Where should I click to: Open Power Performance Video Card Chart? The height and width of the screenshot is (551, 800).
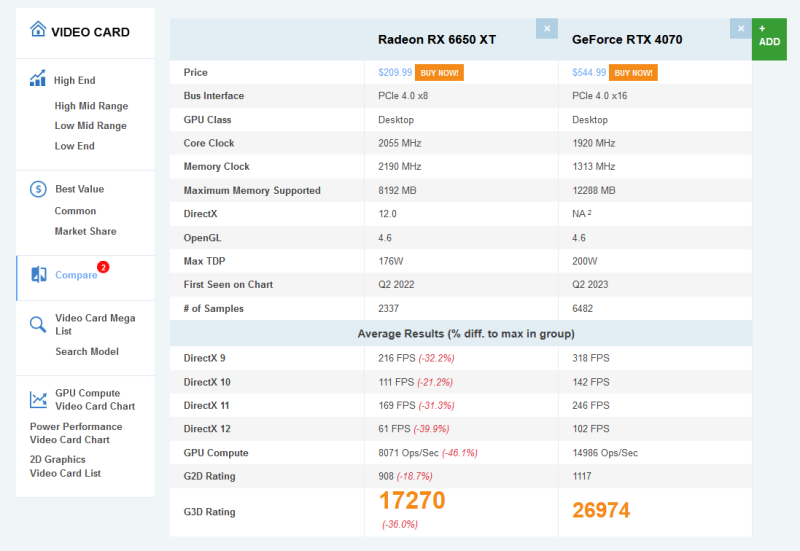pyautogui.click(x=76, y=433)
